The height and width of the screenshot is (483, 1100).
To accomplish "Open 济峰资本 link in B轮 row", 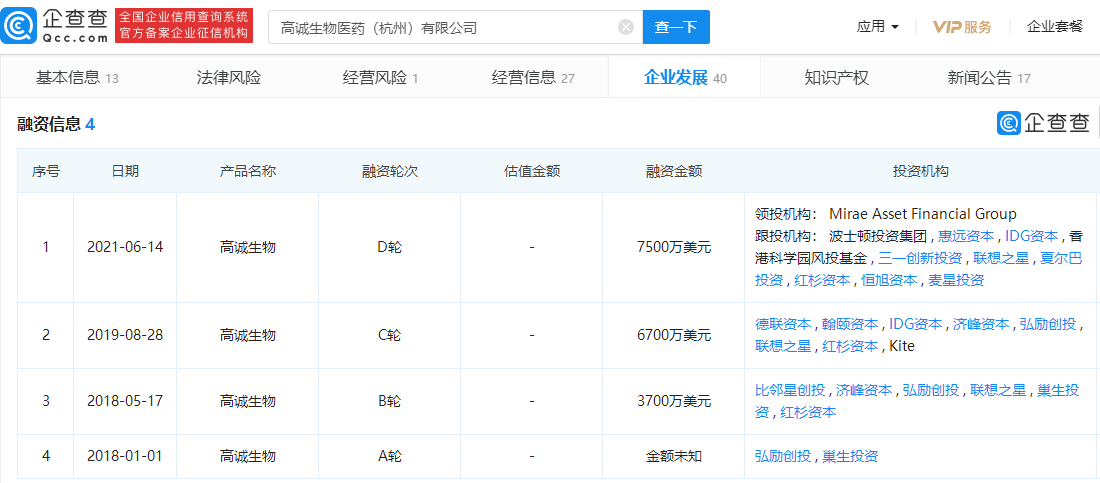I will point(864,390).
